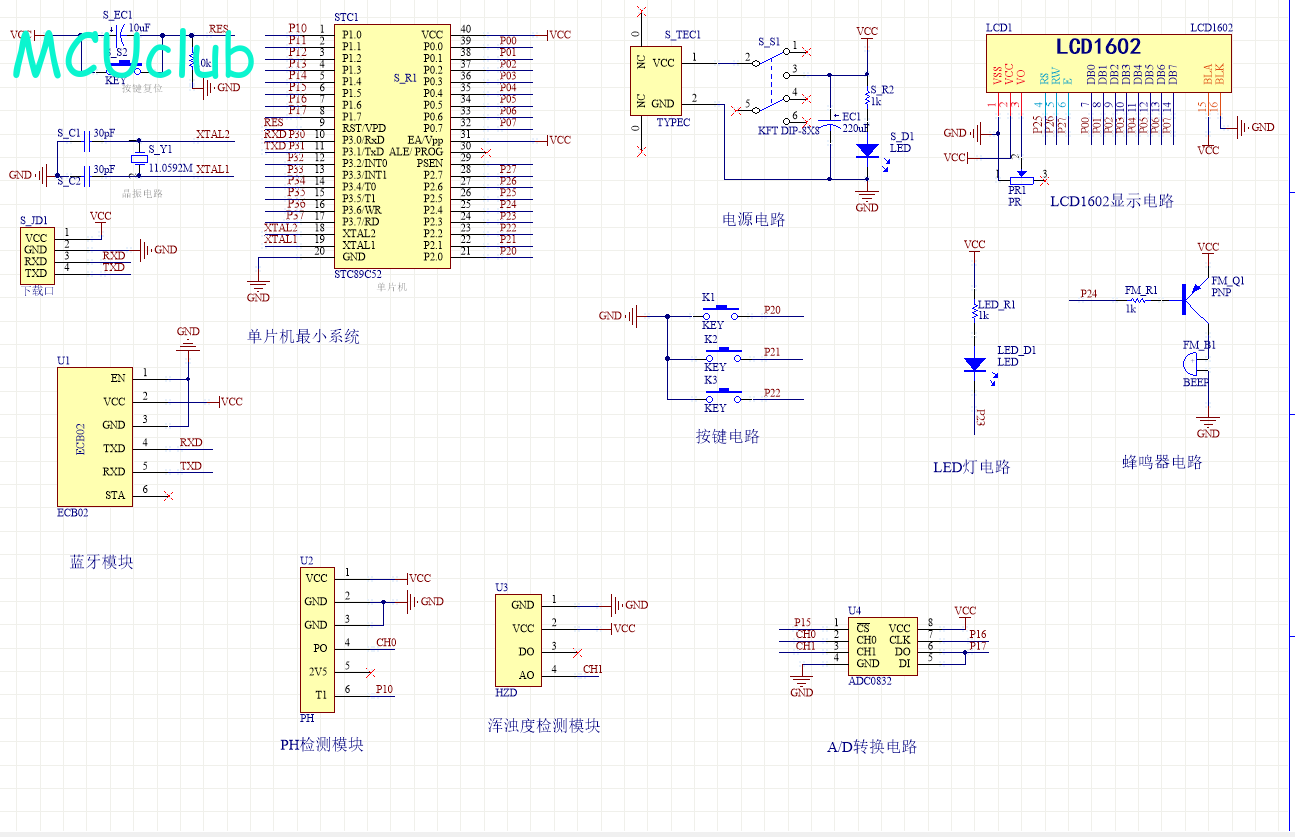Click the S_S1 power switch symbol
1295x837 pixels.
(x=772, y=80)
